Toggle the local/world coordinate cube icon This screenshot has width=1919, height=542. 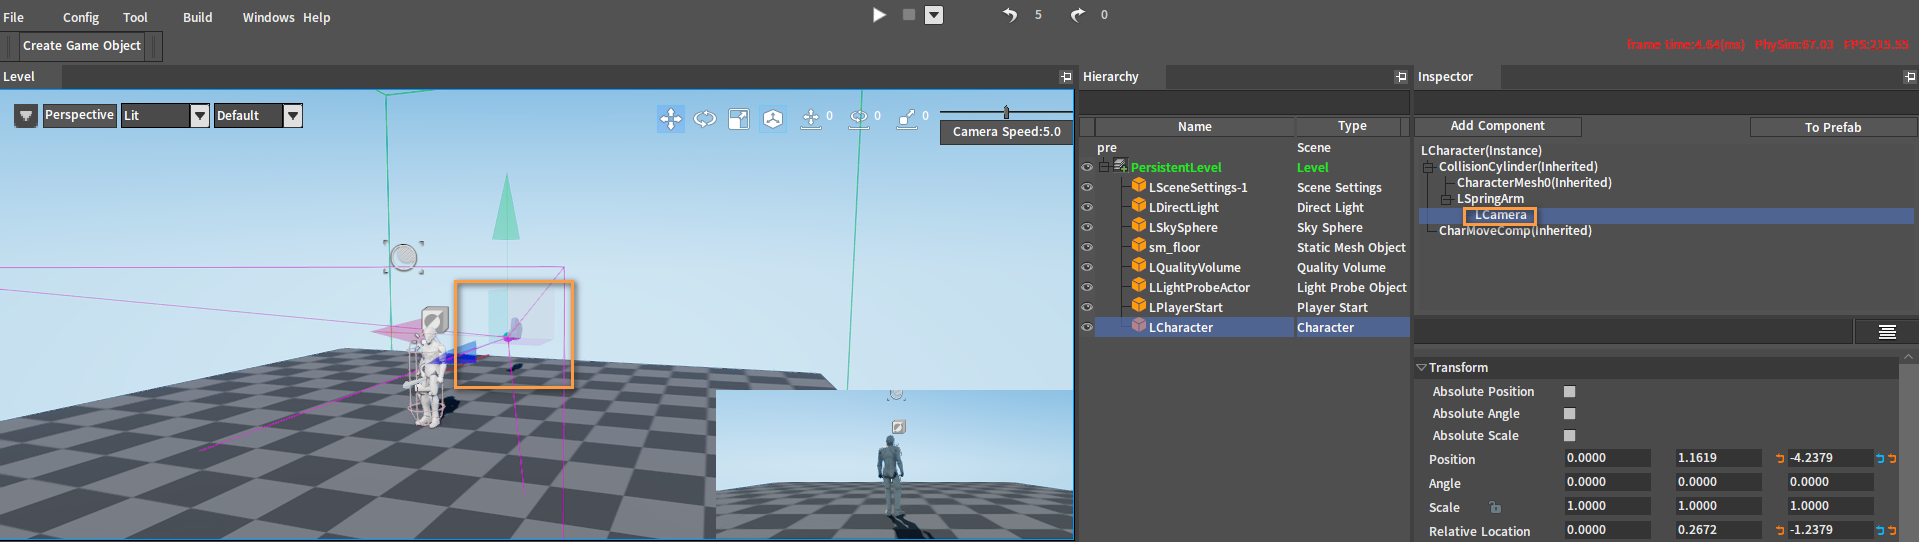(773, 119)
